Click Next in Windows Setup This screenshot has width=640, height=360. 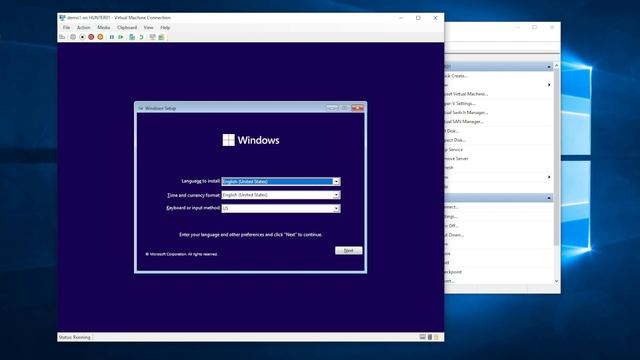[349, 250]
